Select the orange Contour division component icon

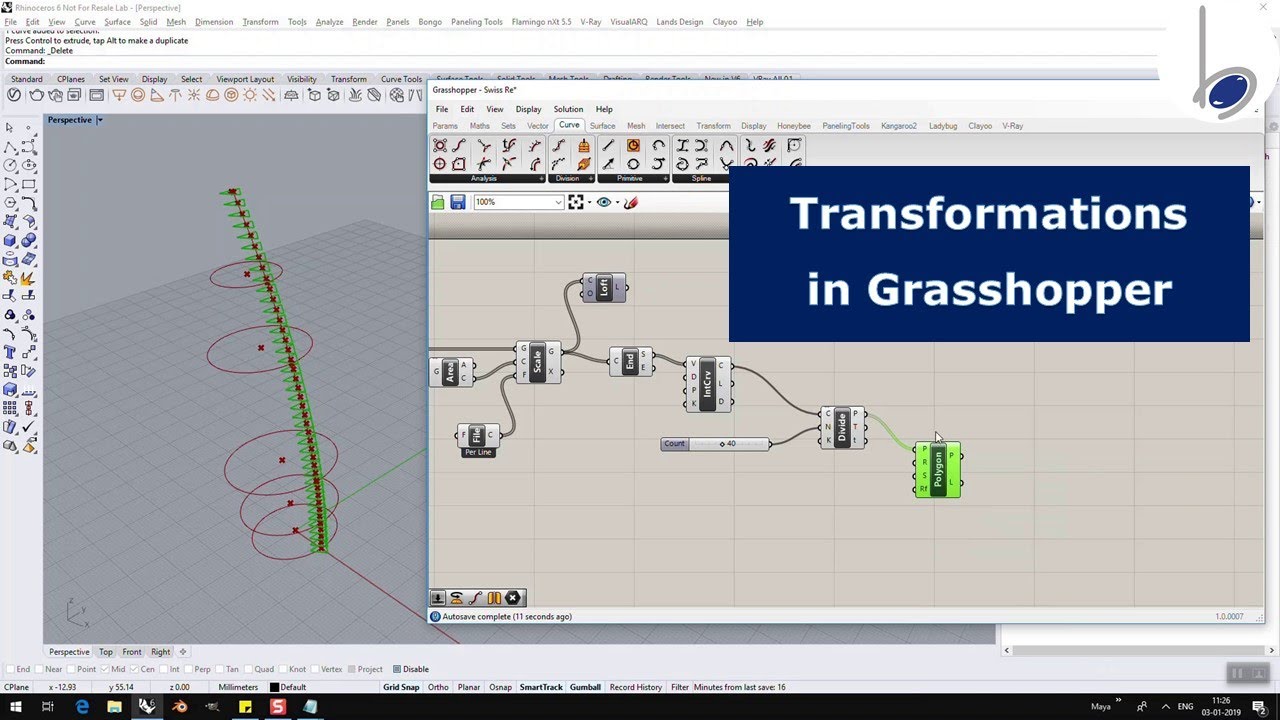coord(584,146)
